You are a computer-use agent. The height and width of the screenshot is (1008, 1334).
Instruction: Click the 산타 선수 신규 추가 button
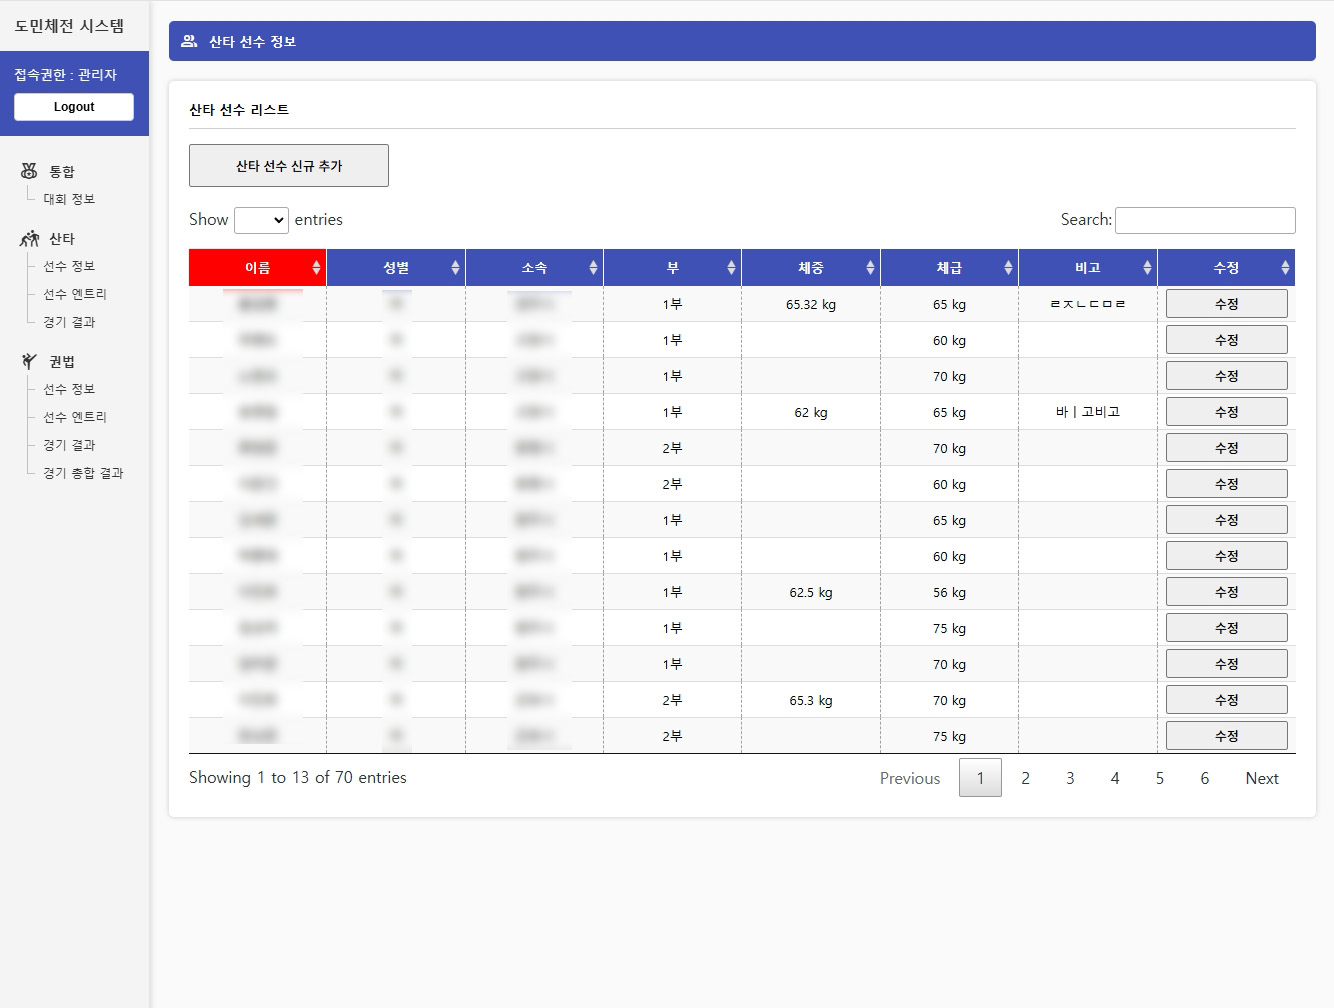click(x=289, y=166)
